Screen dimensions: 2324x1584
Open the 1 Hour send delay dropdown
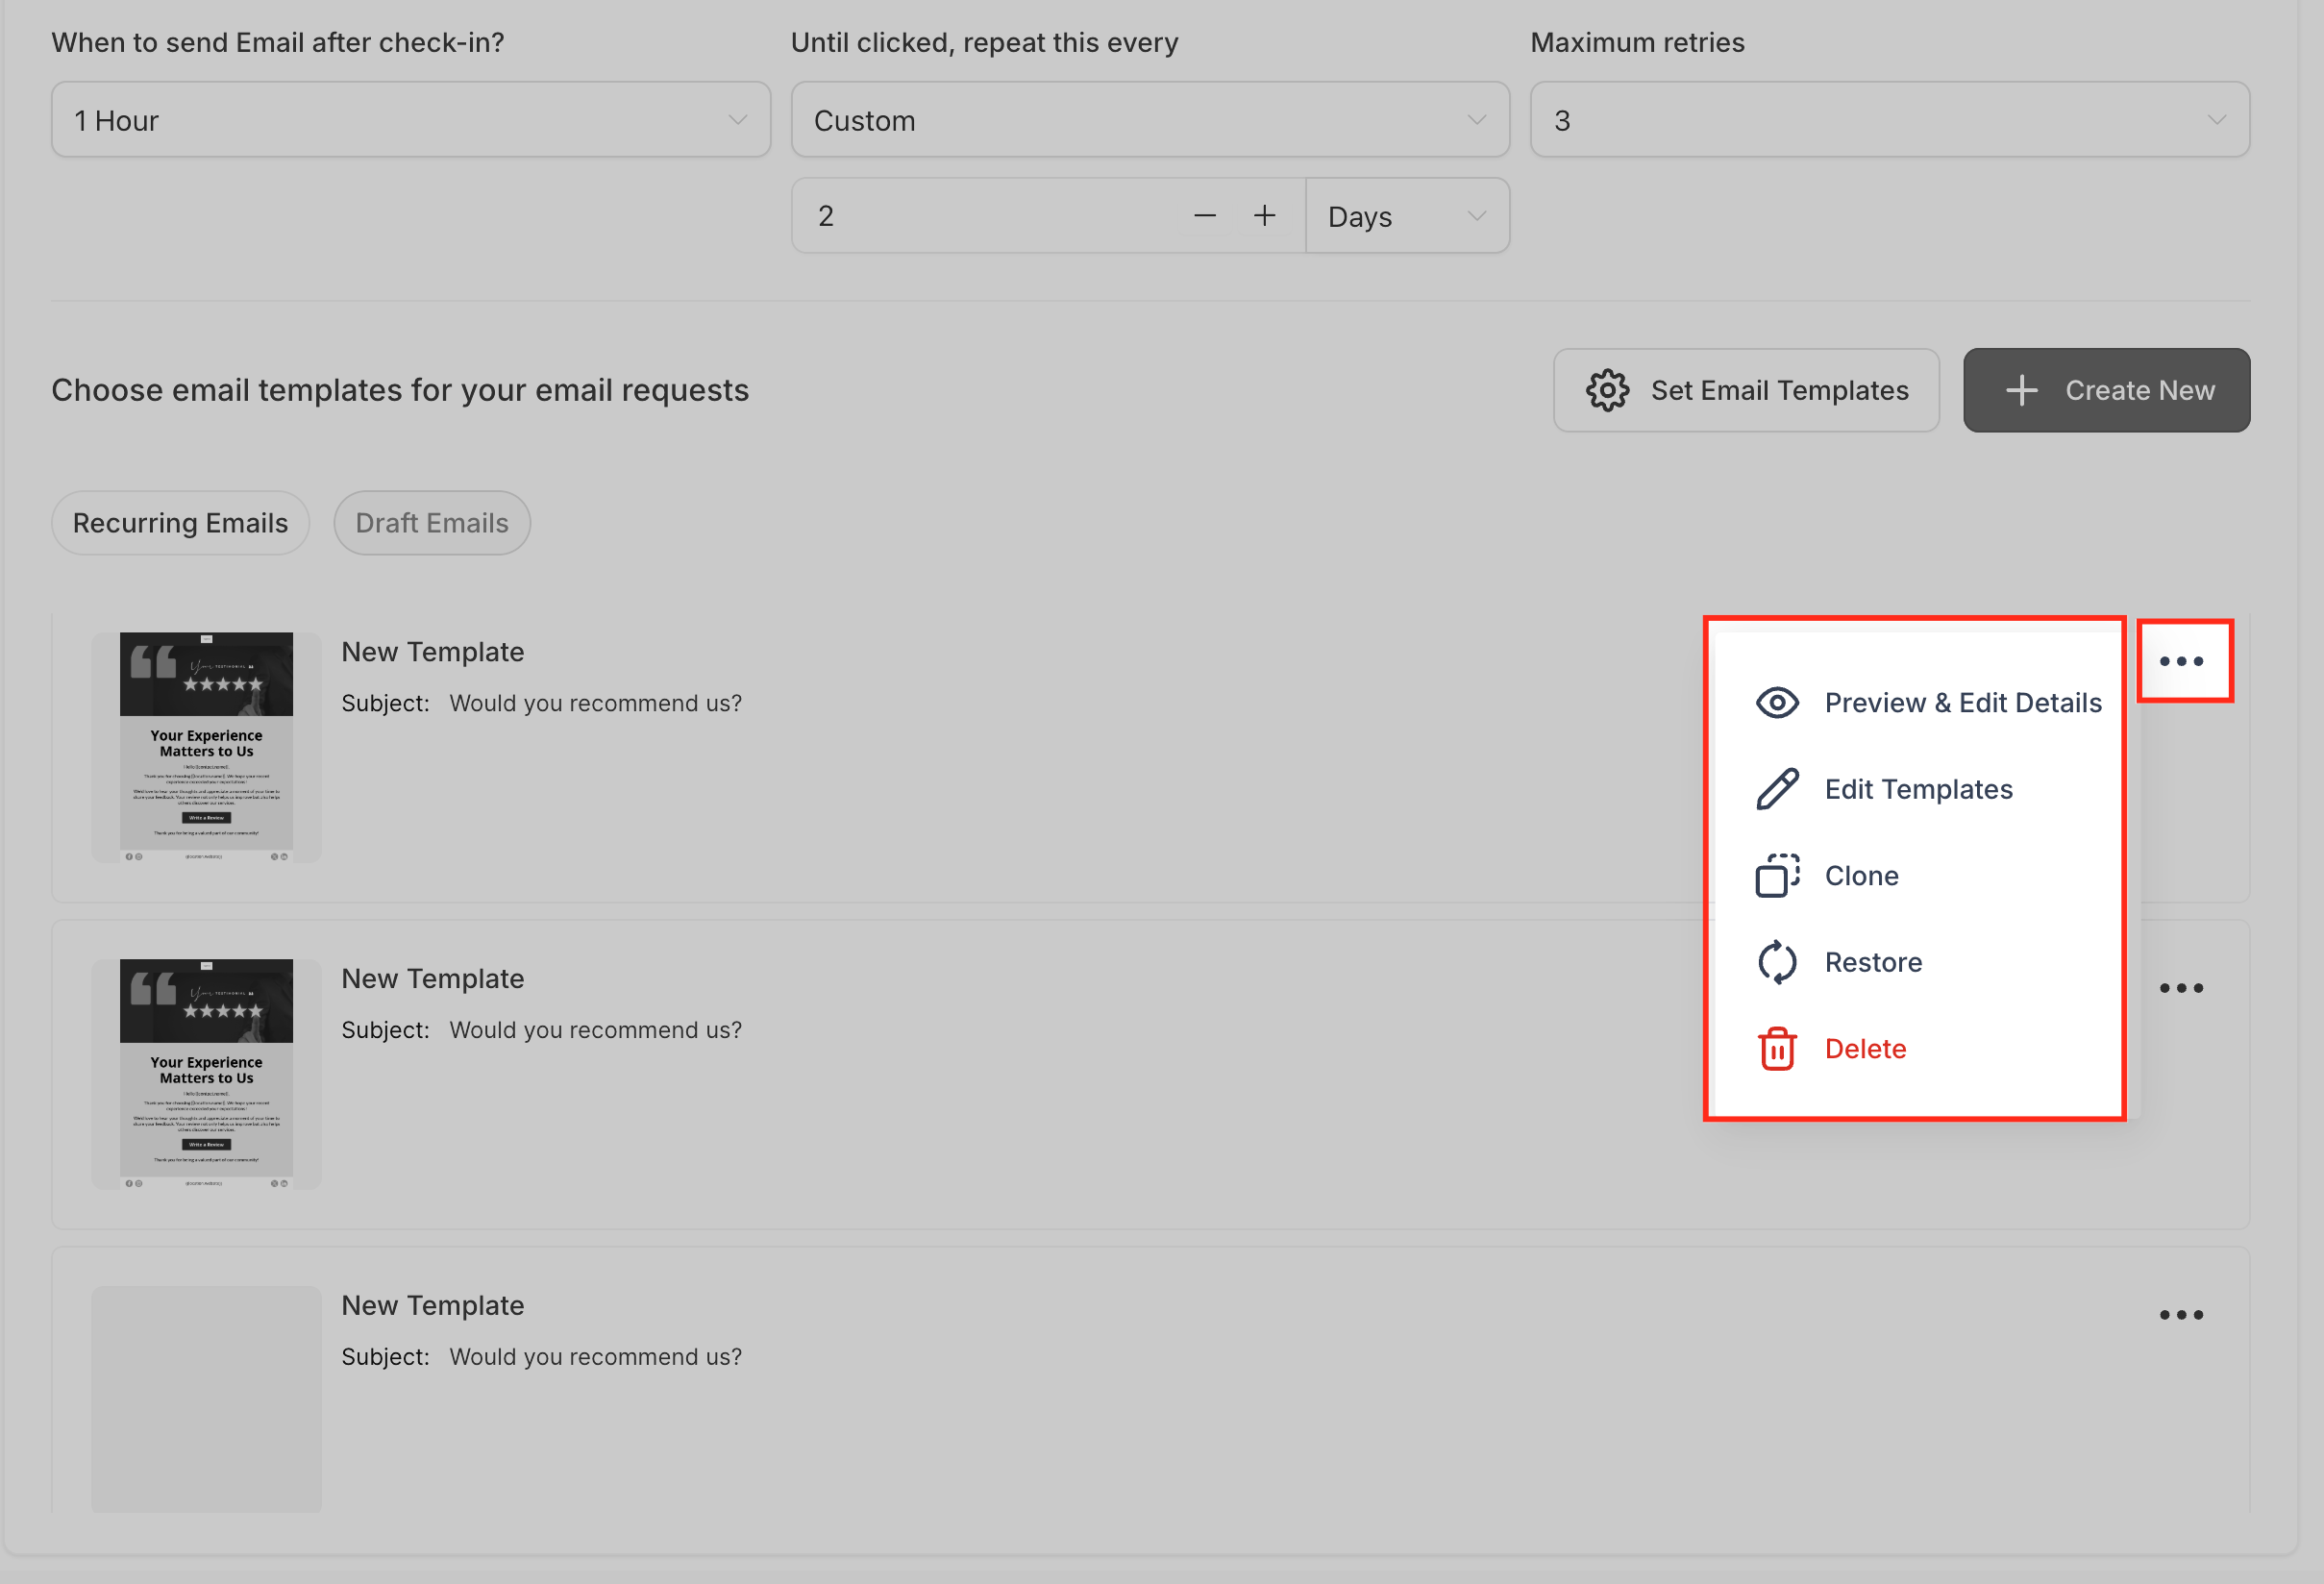[410, 120]
